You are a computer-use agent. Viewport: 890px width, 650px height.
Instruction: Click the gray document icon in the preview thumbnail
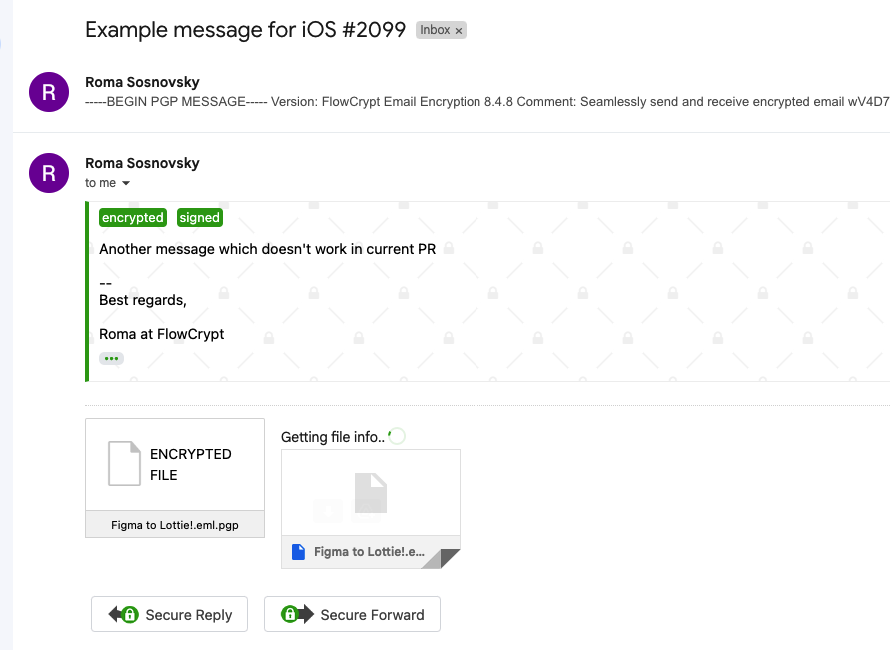tap(370, 491)
